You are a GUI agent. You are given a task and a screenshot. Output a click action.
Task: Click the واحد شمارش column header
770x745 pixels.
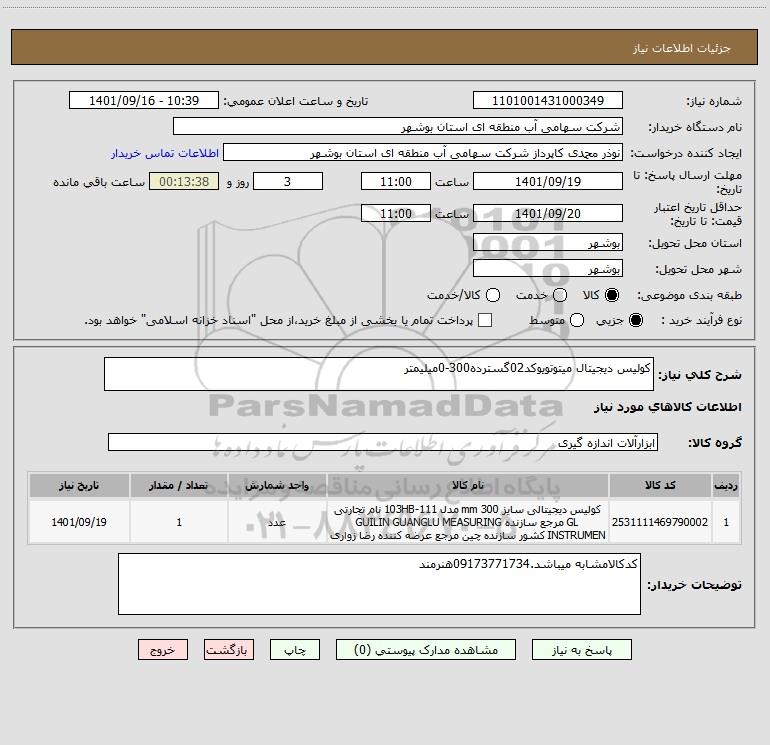click(277, 485)
